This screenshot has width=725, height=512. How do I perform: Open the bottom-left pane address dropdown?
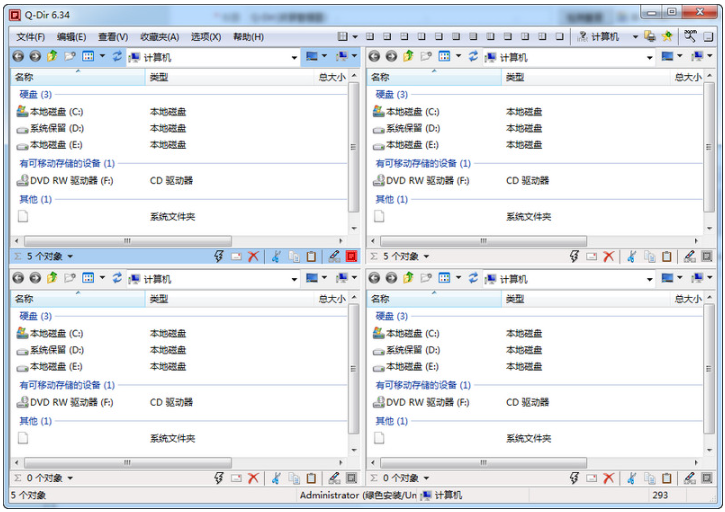pyautogui.click(x=294, y=279)
